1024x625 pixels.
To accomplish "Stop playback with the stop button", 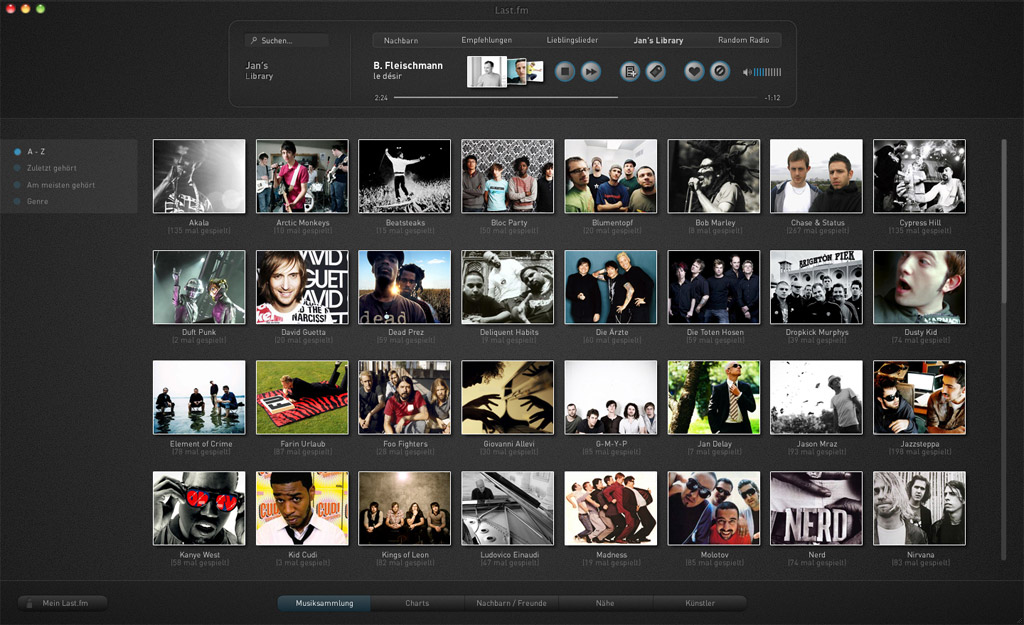I will pyautogui.click(x=565, y=71).
